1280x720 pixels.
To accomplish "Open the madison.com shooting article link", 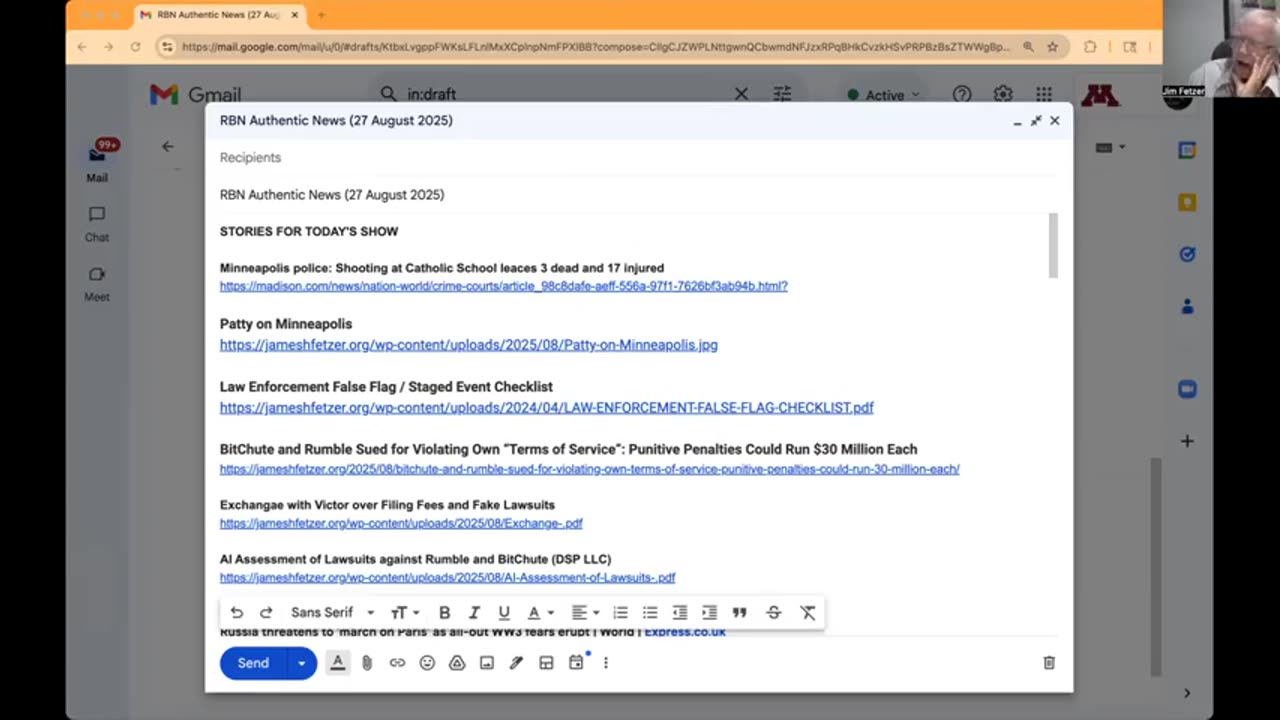I will (504, 286).
